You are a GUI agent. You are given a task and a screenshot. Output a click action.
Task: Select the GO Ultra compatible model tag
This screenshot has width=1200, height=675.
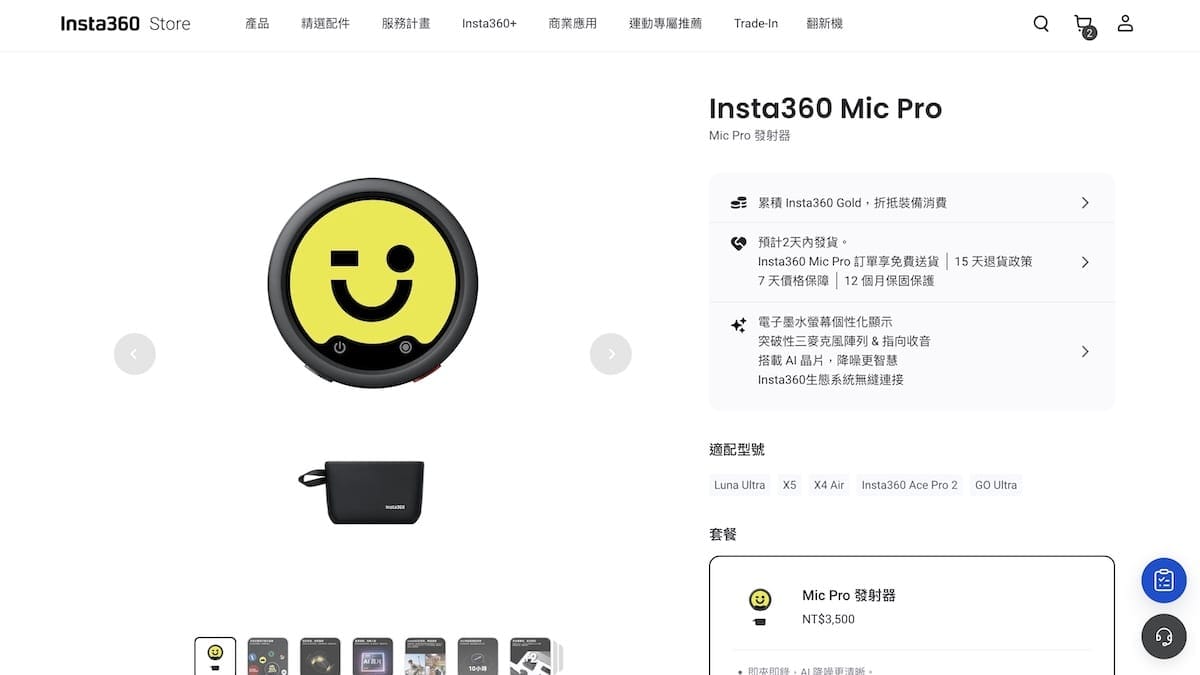pyautogui.click(x=996, y=485)
